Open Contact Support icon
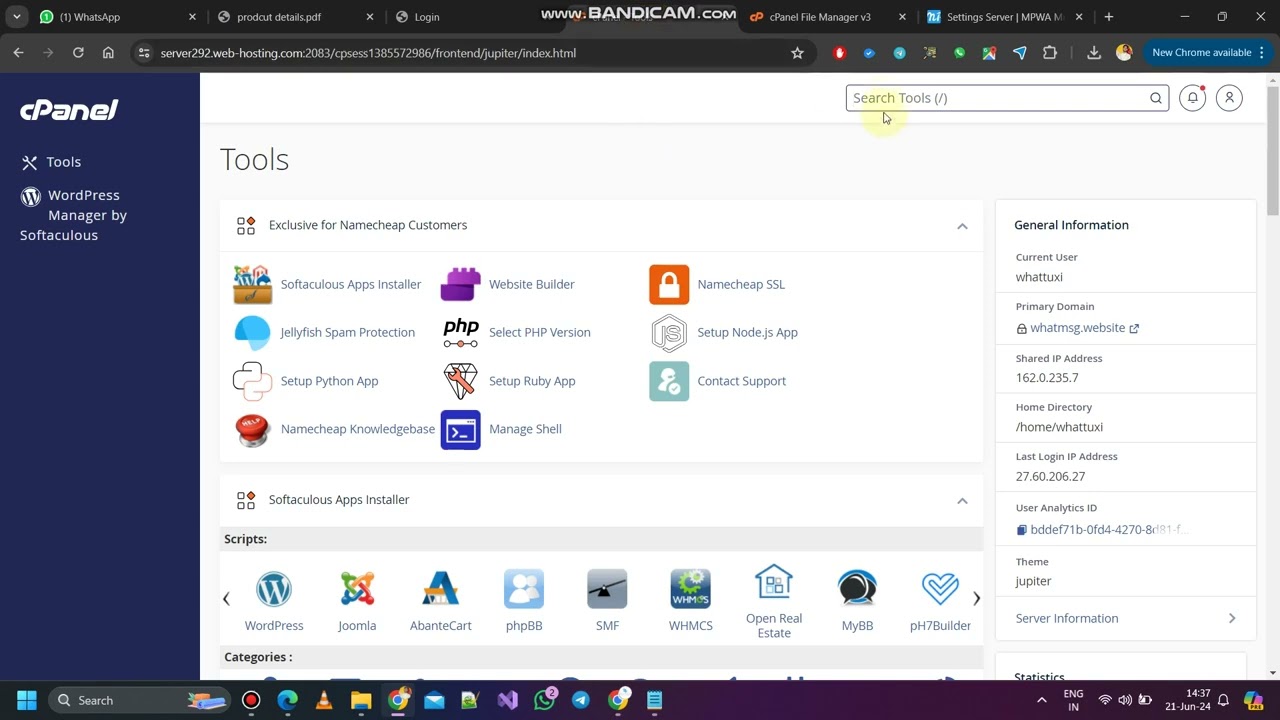Screen dimensions: 1280x720 click(x=669, y=381)
